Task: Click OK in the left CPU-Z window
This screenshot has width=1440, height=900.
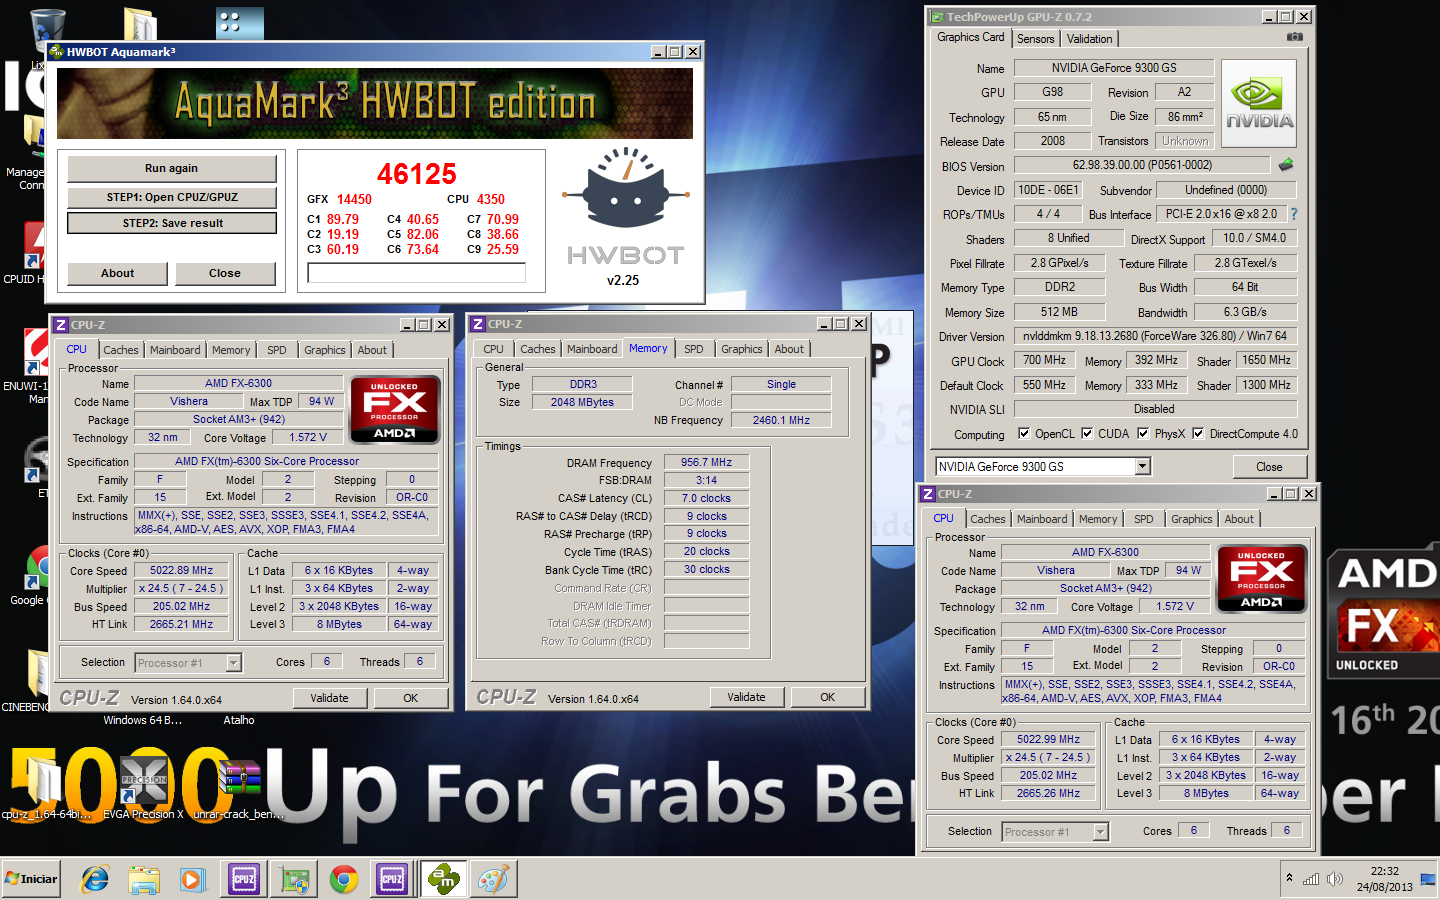Action: [410, 698]
